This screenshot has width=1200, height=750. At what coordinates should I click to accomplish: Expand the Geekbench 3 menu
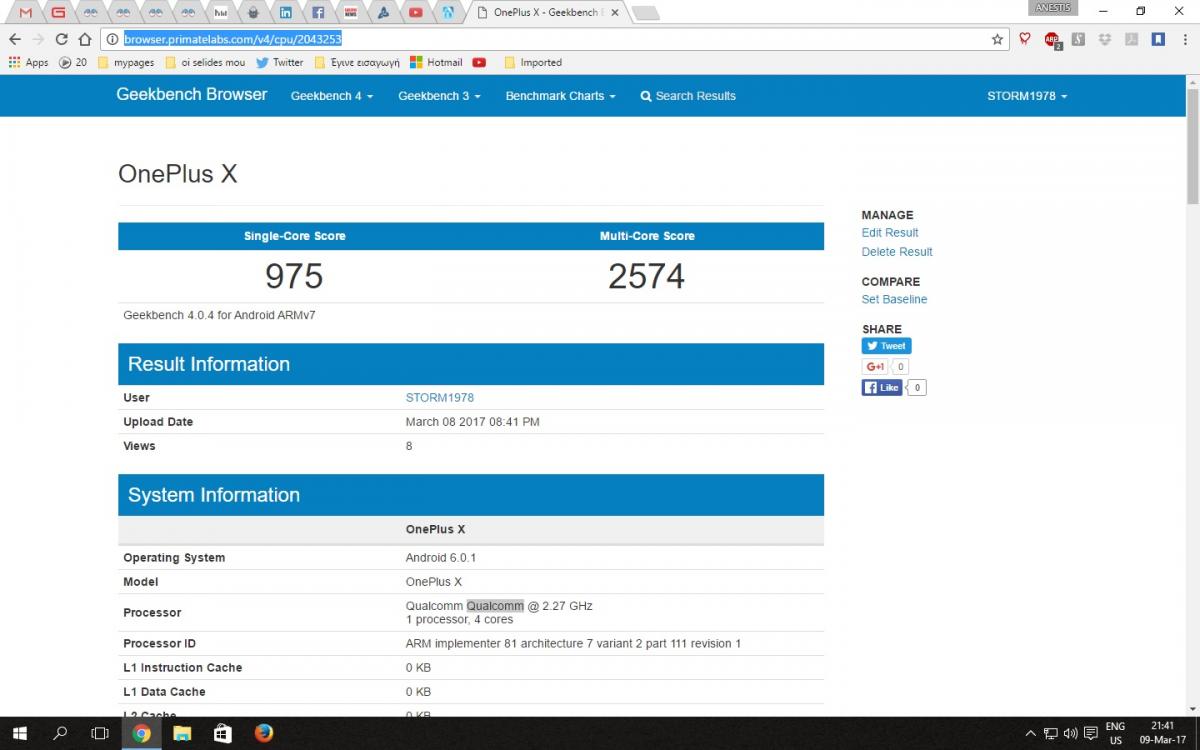439,96
